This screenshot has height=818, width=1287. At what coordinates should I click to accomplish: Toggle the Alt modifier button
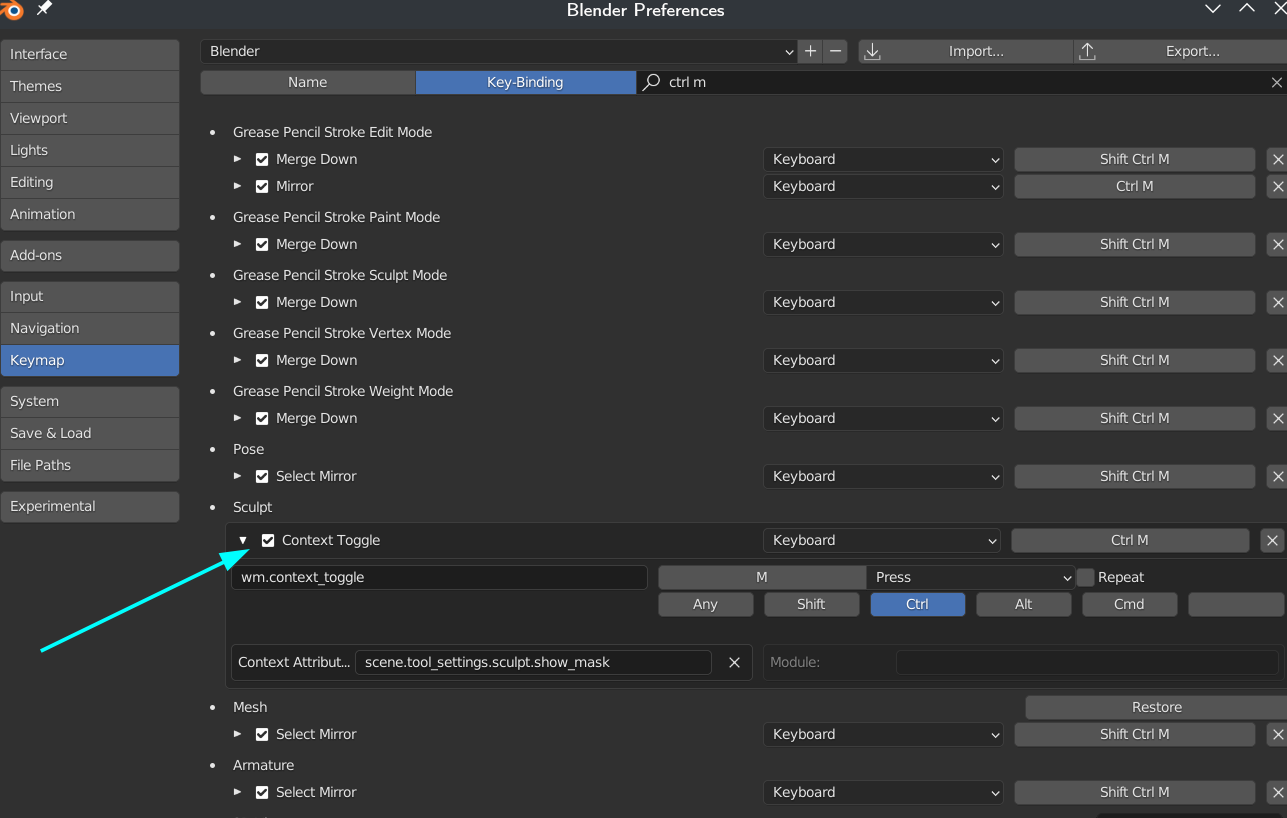click(1023, 604)
